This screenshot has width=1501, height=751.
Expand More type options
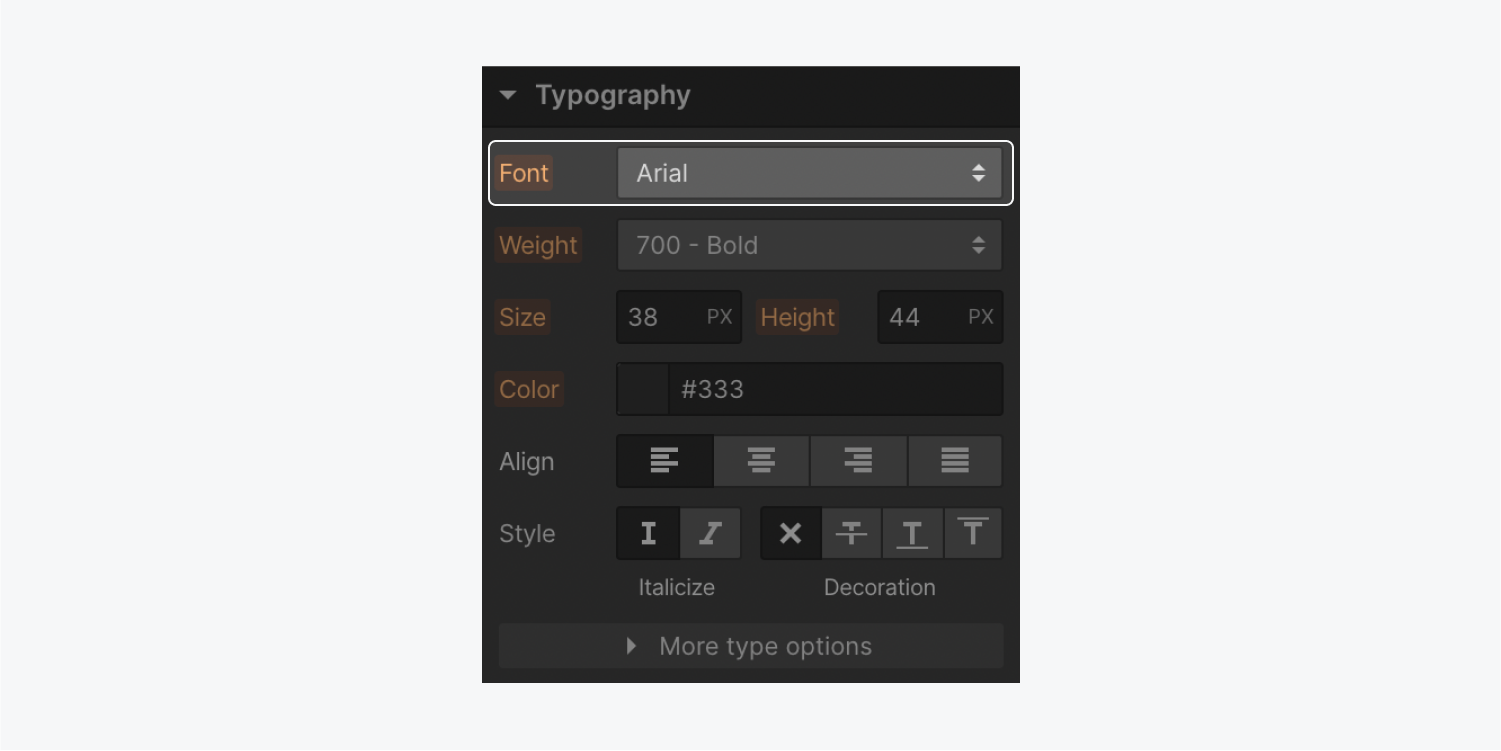751,646
